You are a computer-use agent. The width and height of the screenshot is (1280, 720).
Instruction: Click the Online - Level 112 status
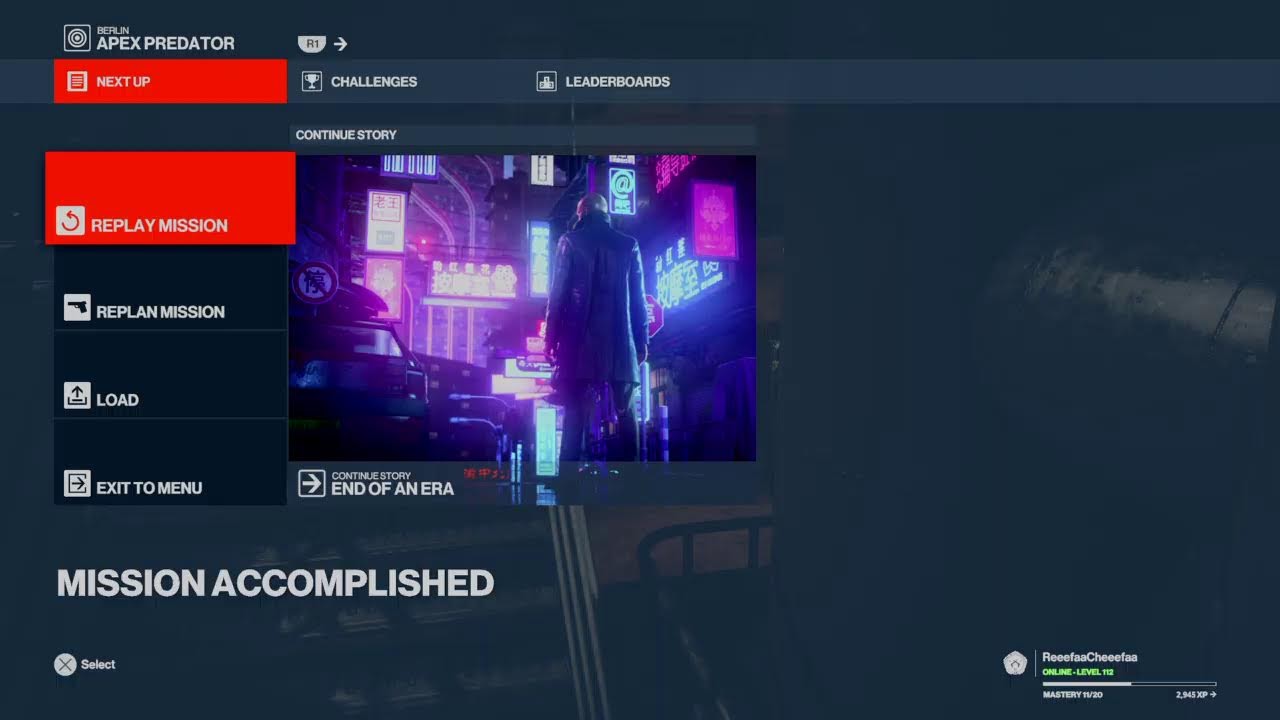(x=1078, y=672)
